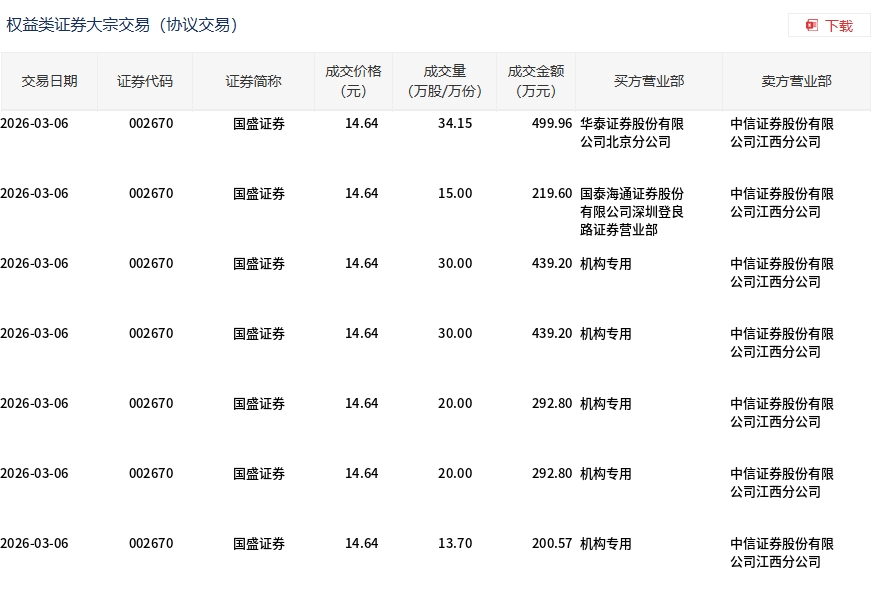Click the red Excel icon beside 下载
This screenshot has height=602, width=872.
812,26
